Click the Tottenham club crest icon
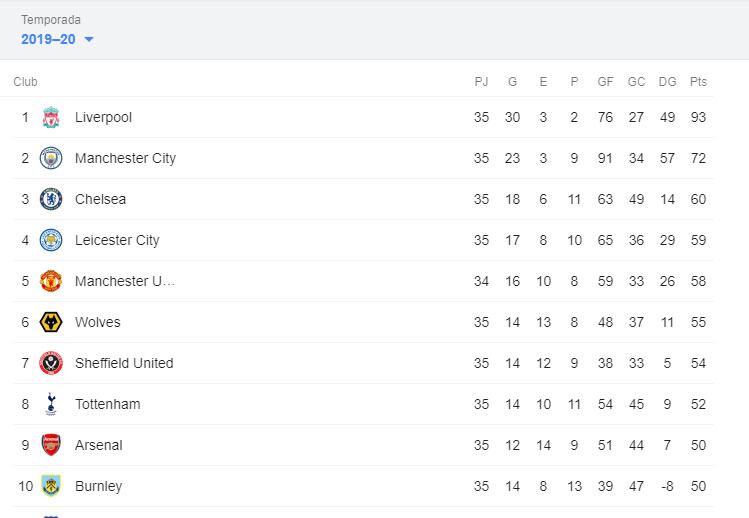This screenshot has height=518, width=749. tap(51, 404)
